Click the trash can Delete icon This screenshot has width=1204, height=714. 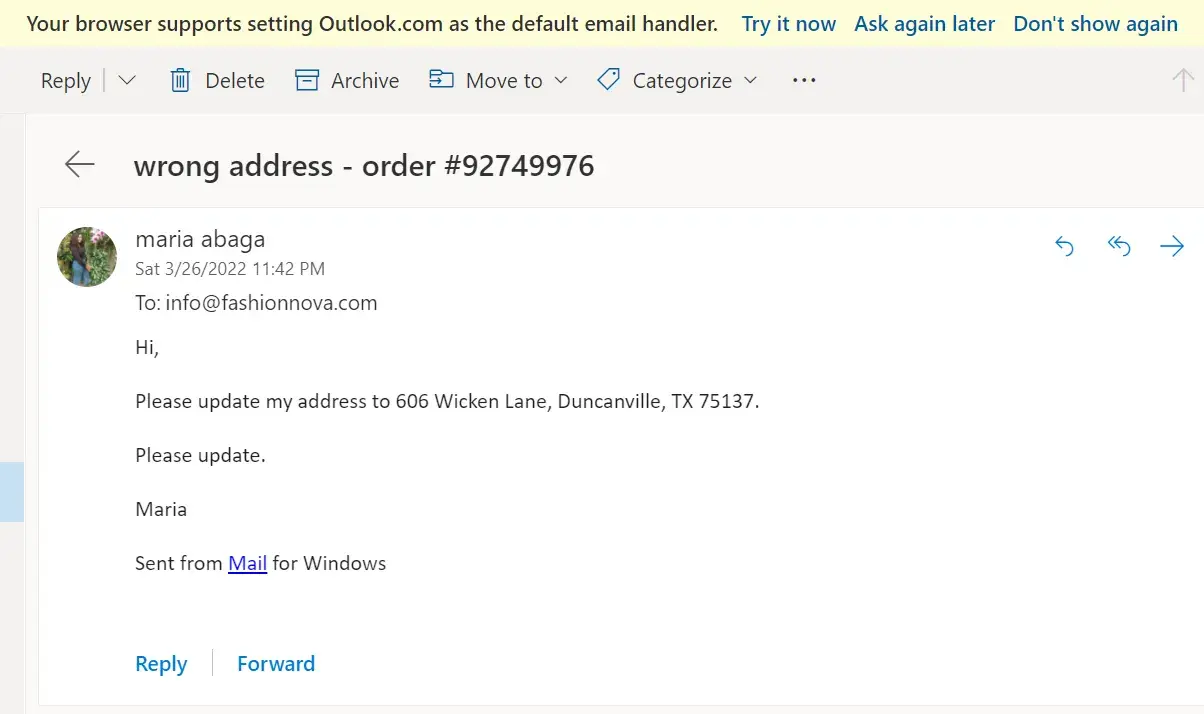[x=180, y=81]
